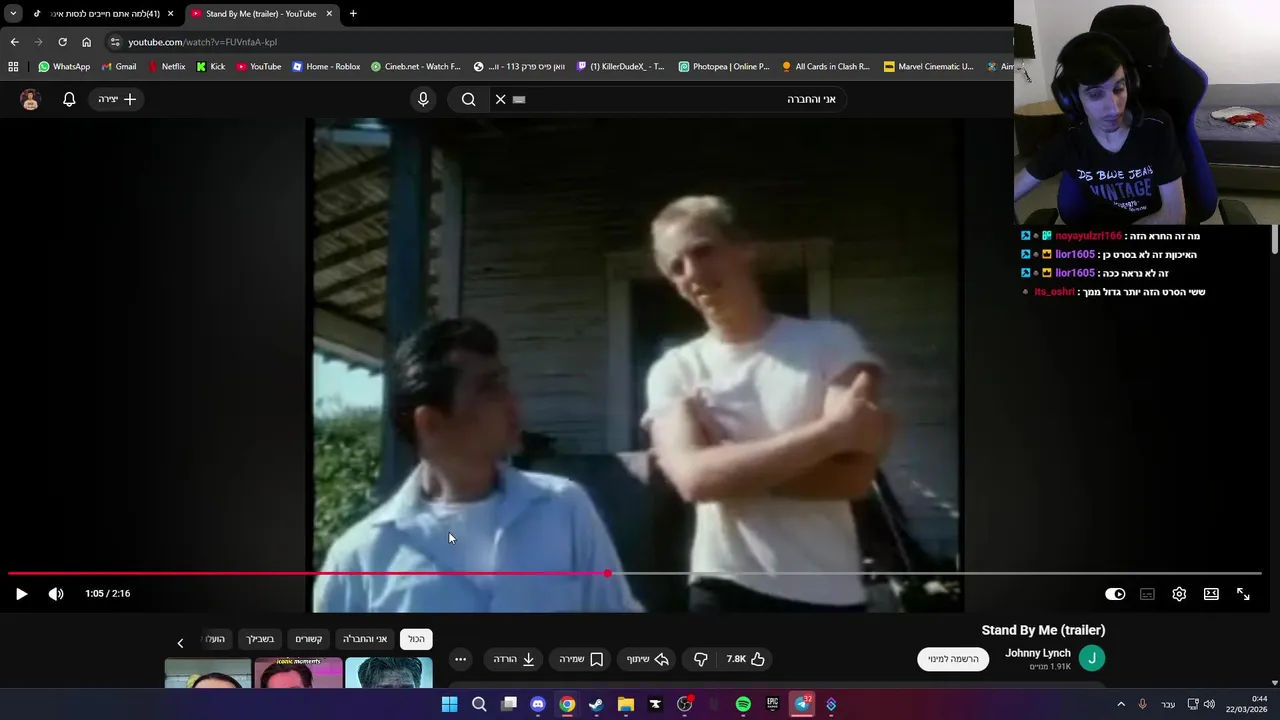This screenshot has height=720, width=1280.
Task: Click the progress bar scrubber dot
Action: click(607, 574)
